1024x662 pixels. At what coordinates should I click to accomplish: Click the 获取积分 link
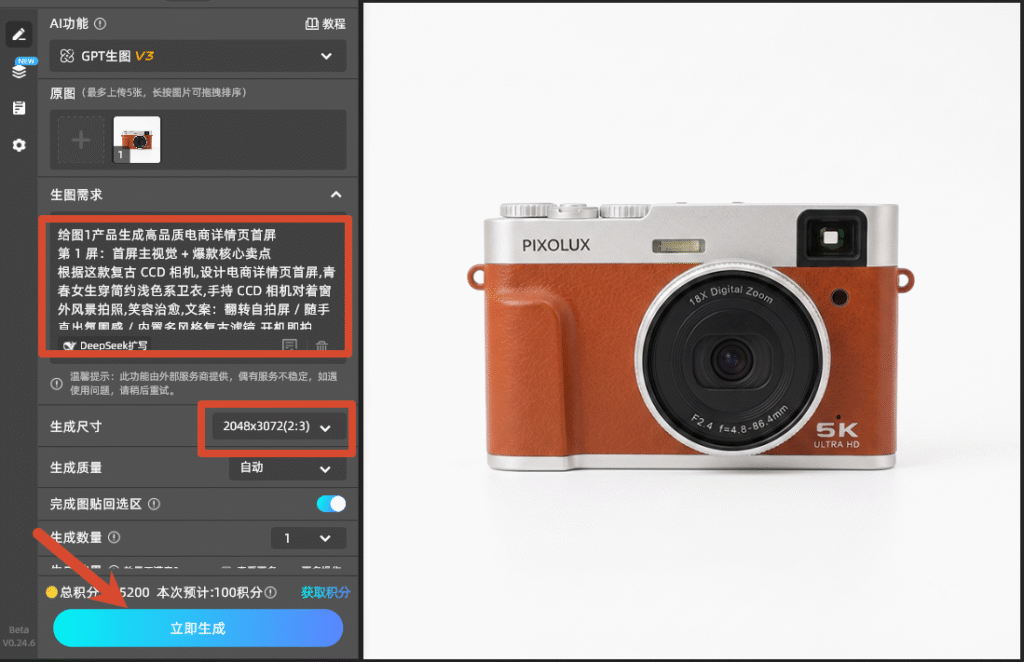325,592
